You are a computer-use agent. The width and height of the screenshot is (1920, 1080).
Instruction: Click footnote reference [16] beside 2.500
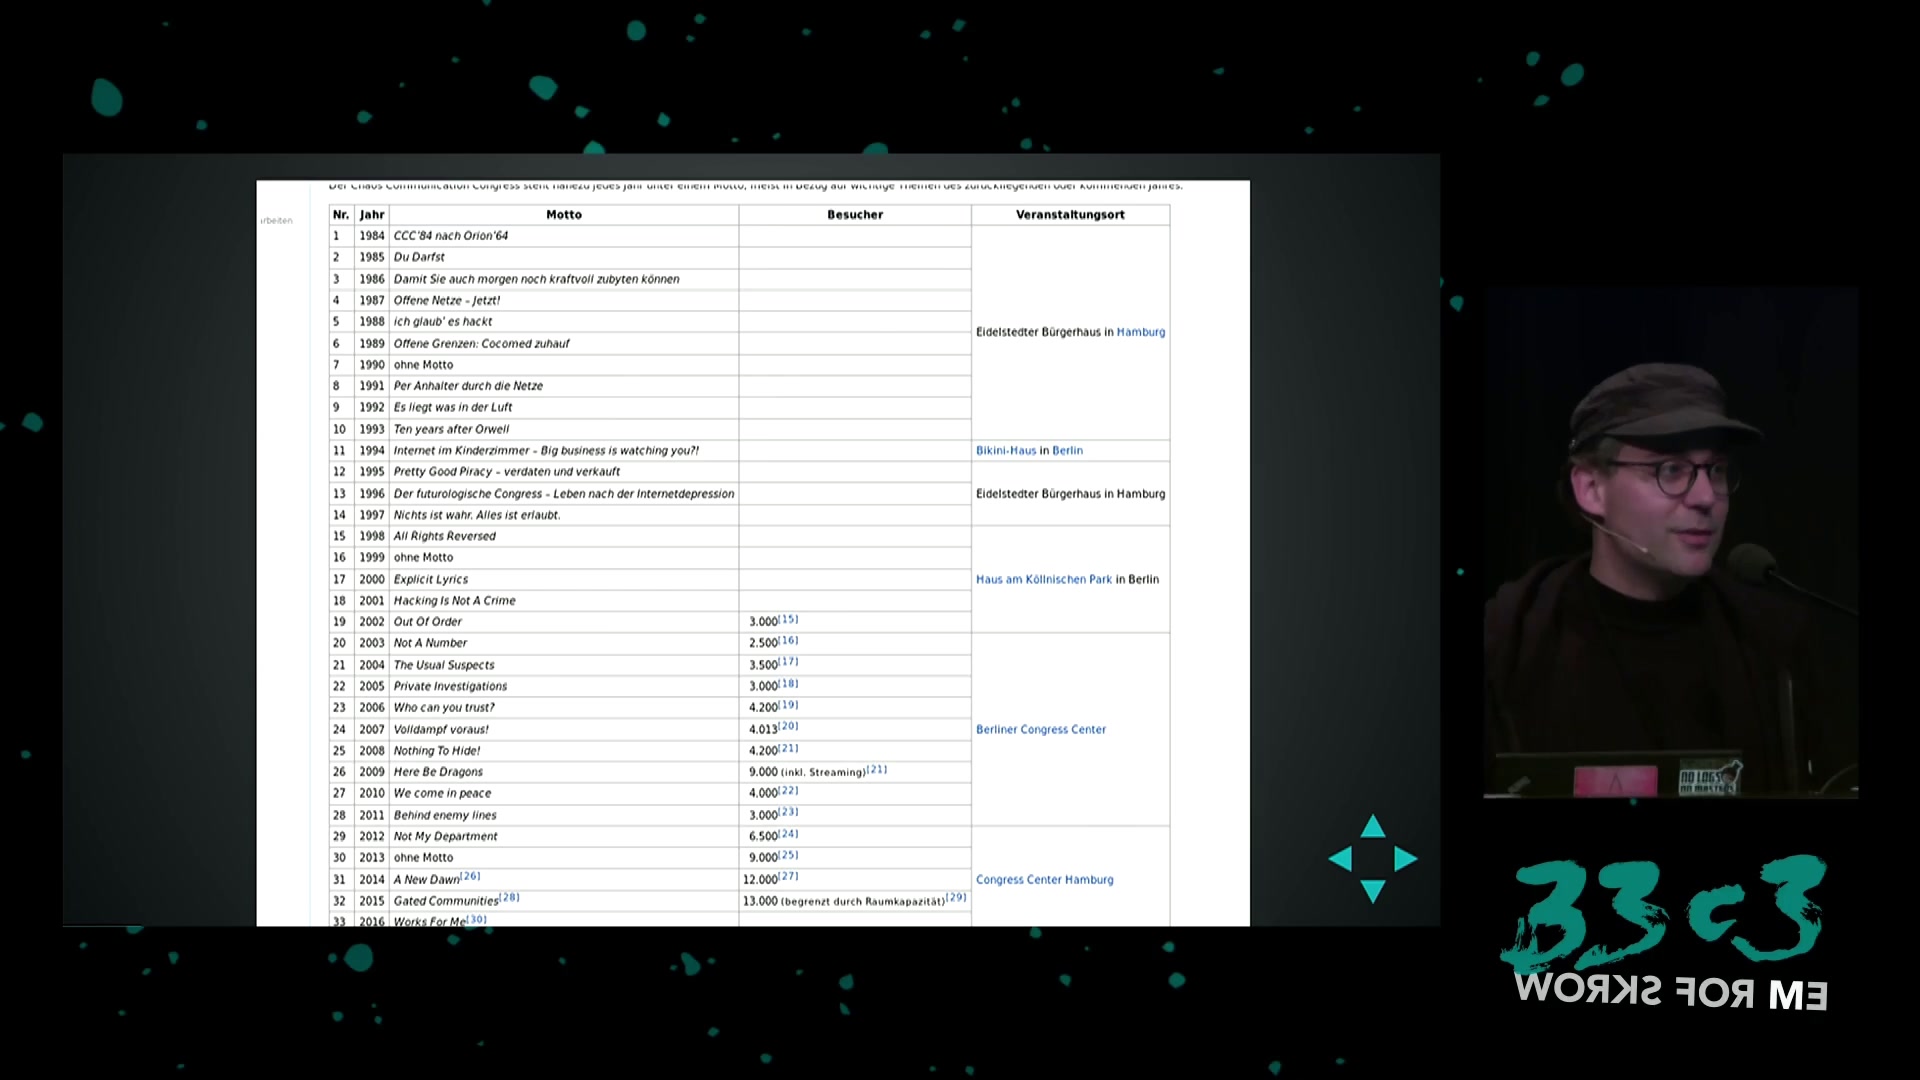click(x=789, y=640)
